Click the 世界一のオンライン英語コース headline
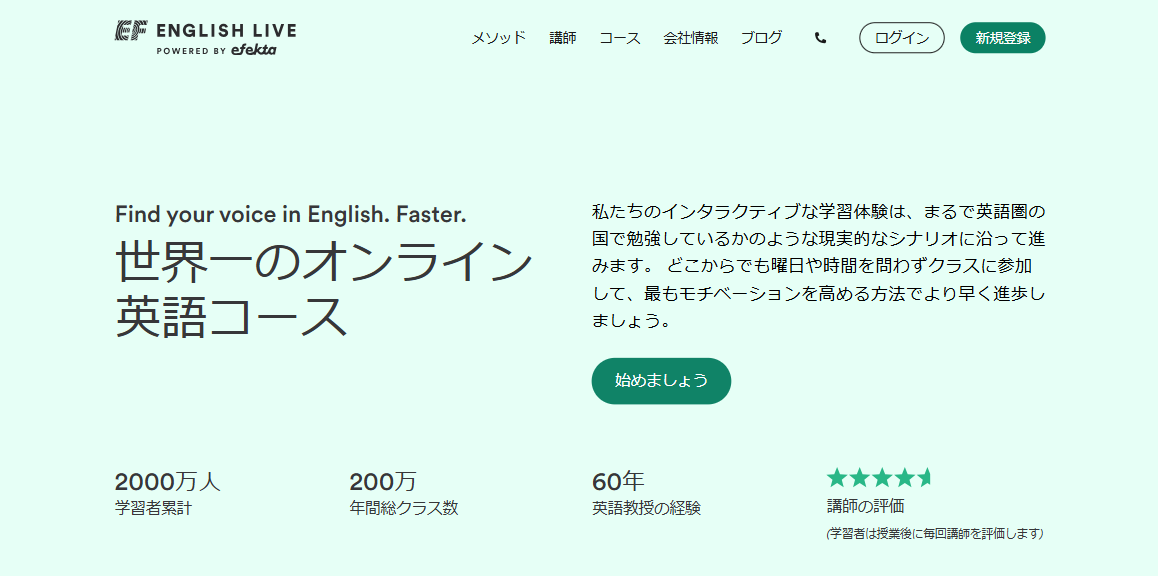1158x576 pixels. (323, 289)
